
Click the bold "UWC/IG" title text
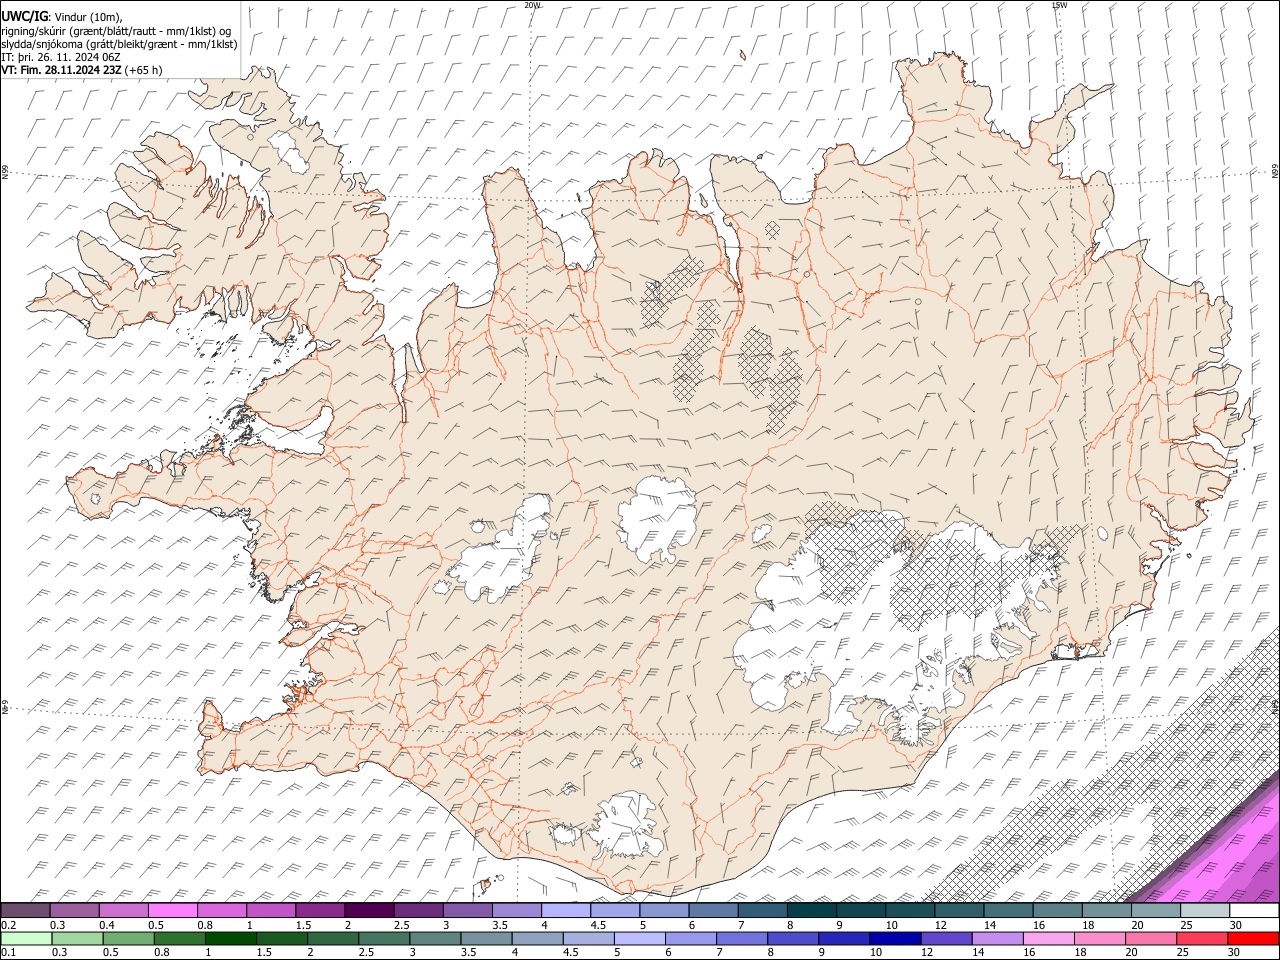tap(24, 17)
